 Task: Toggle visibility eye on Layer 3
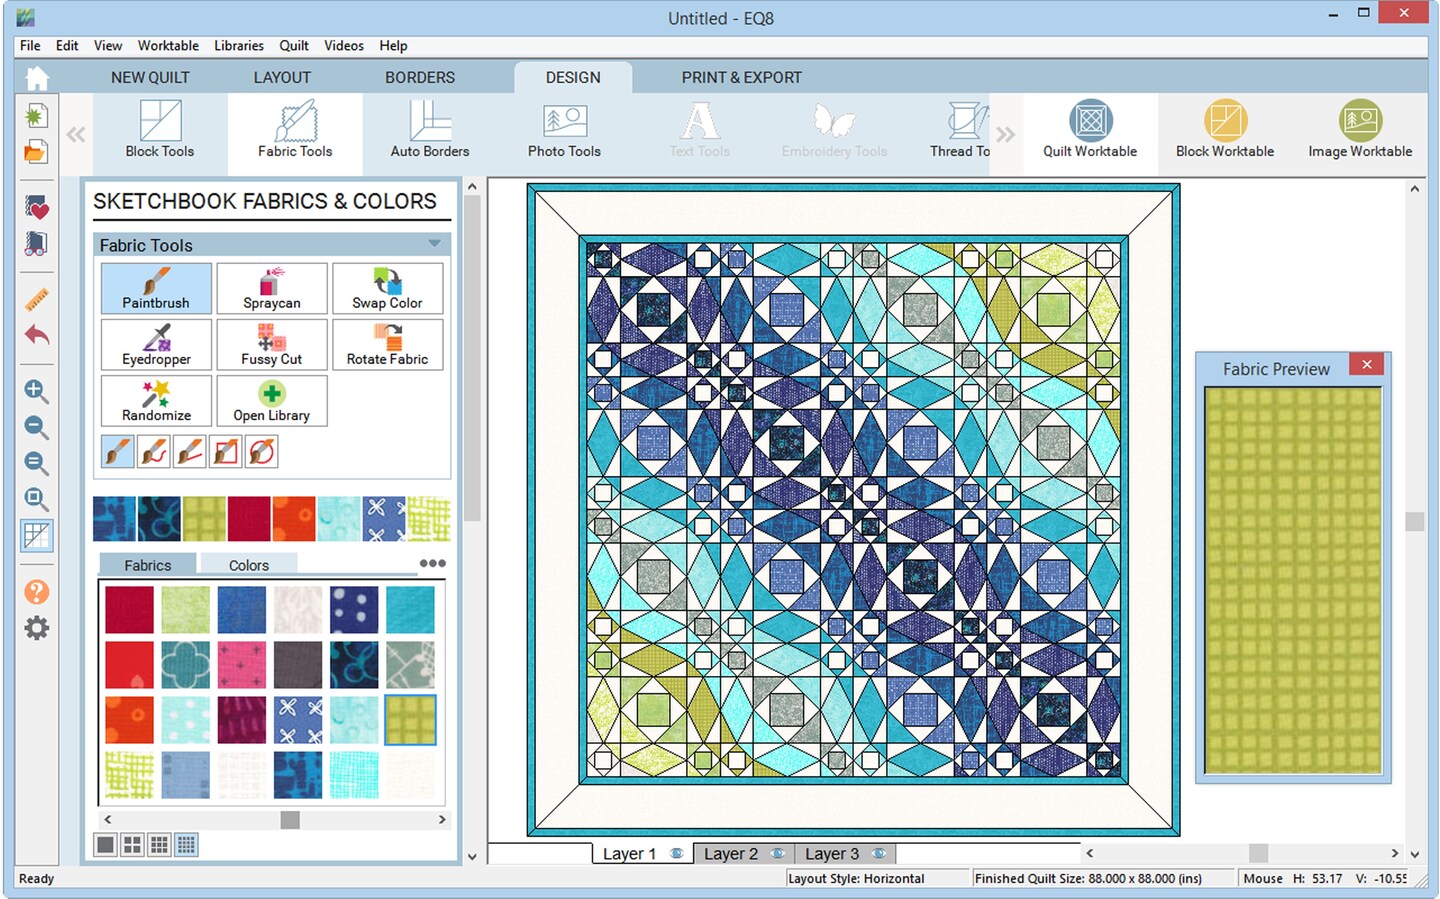click(x=879, y=854)
